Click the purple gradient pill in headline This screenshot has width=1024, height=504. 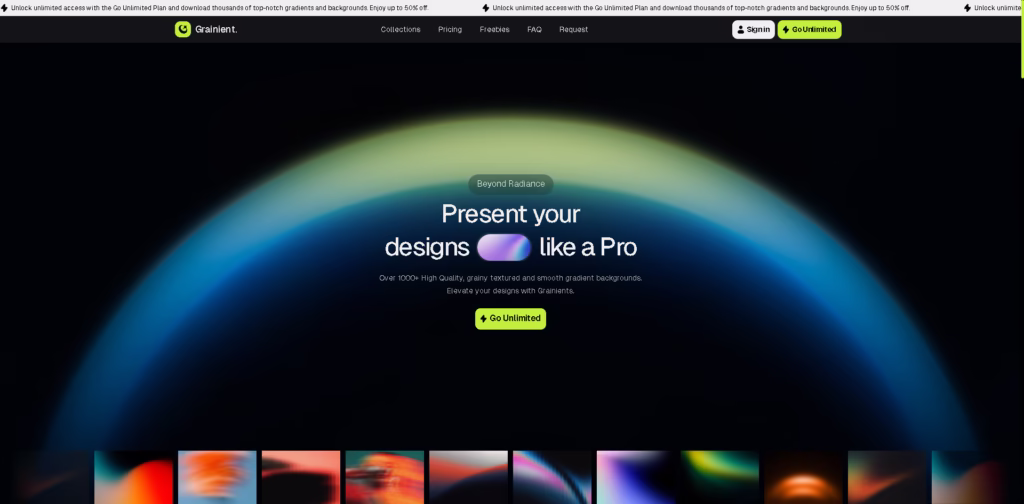pyautogui.click(x=504, y=247)
